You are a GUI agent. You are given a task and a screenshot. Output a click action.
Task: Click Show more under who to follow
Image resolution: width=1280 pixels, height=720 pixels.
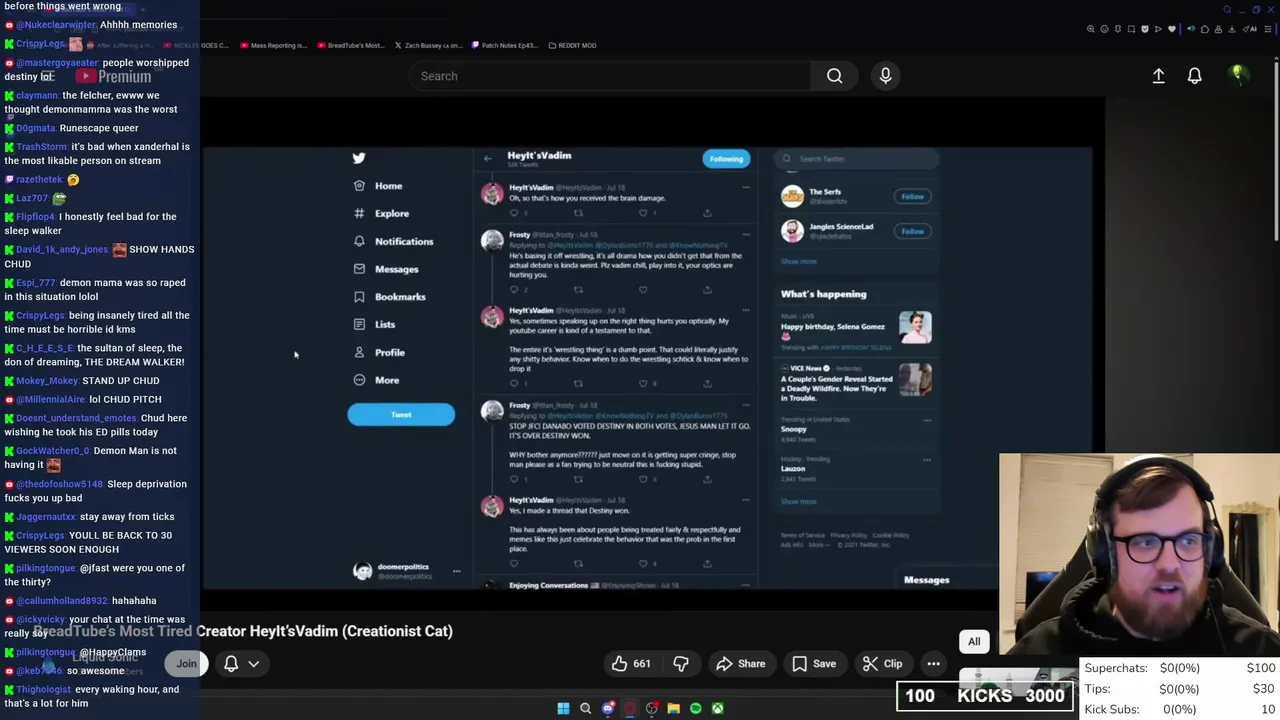[799, 262]
